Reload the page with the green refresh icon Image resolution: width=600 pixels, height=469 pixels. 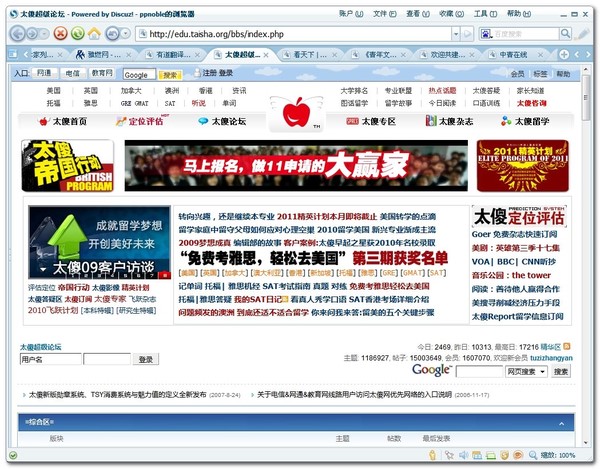(77, 34)
